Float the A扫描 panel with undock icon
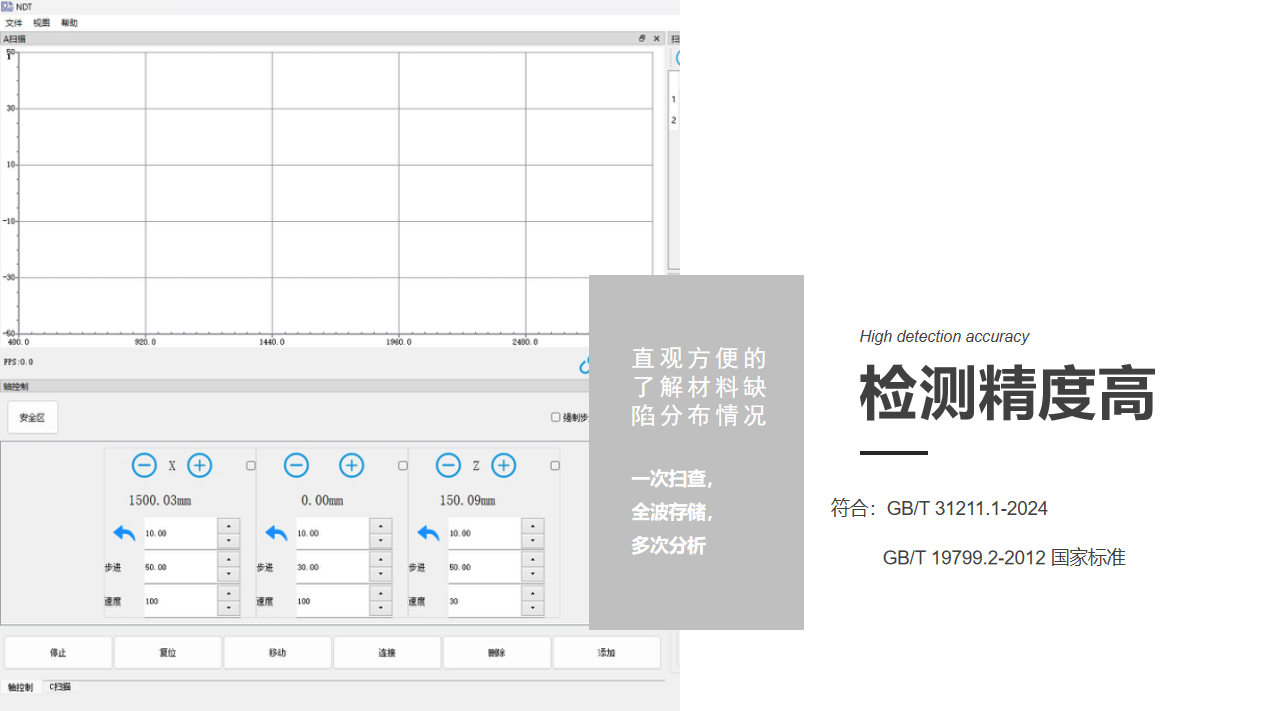 click(x=642, y=39)
